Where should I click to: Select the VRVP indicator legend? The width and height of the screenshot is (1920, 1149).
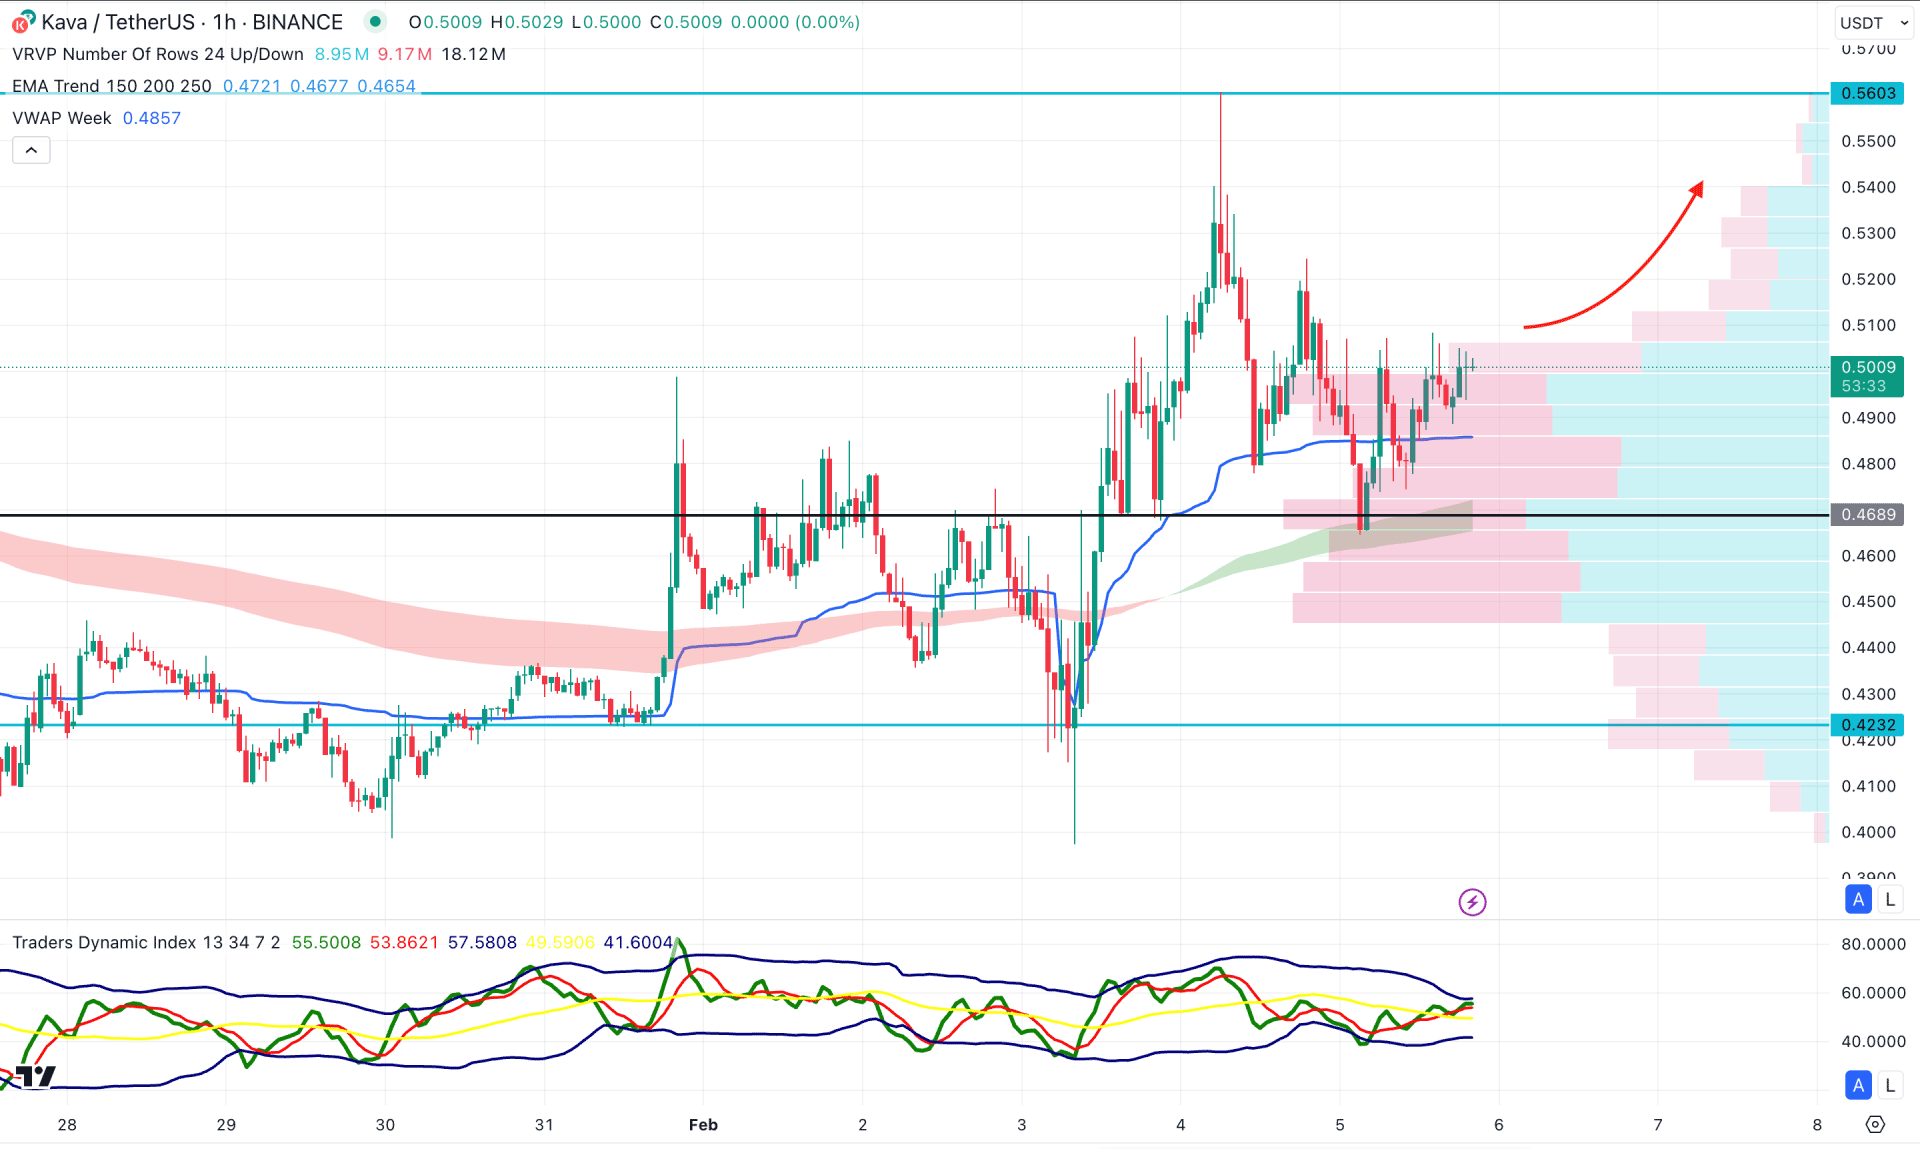click(x=158, y=54)
